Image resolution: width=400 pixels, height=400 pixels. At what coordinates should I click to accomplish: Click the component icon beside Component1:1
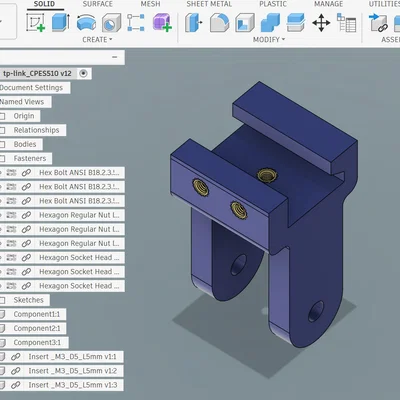click(x=2, y=314)
